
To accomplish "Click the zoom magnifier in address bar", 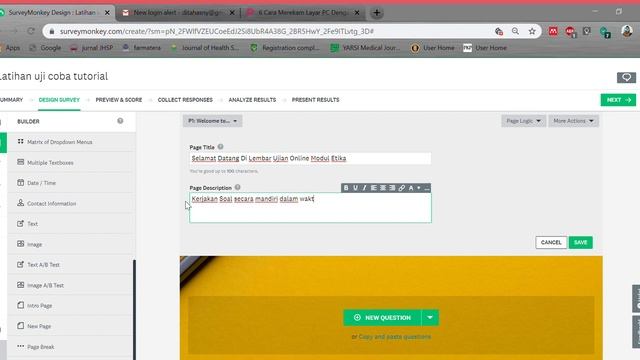I will pos(515,31).
